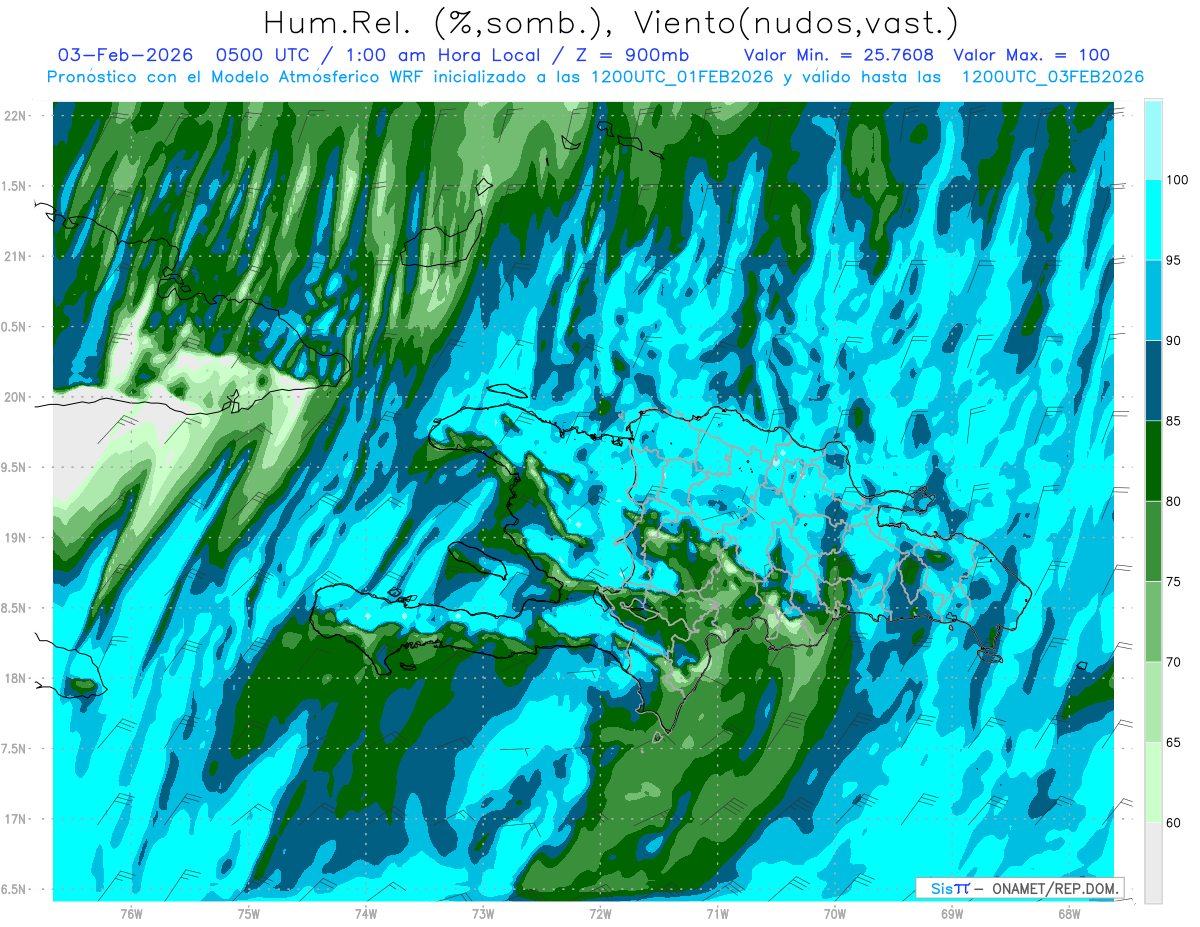The width and height of the screenshot is (1200, 927).
Task: Click the '72W' longitude label
Action: pos(600,914)
